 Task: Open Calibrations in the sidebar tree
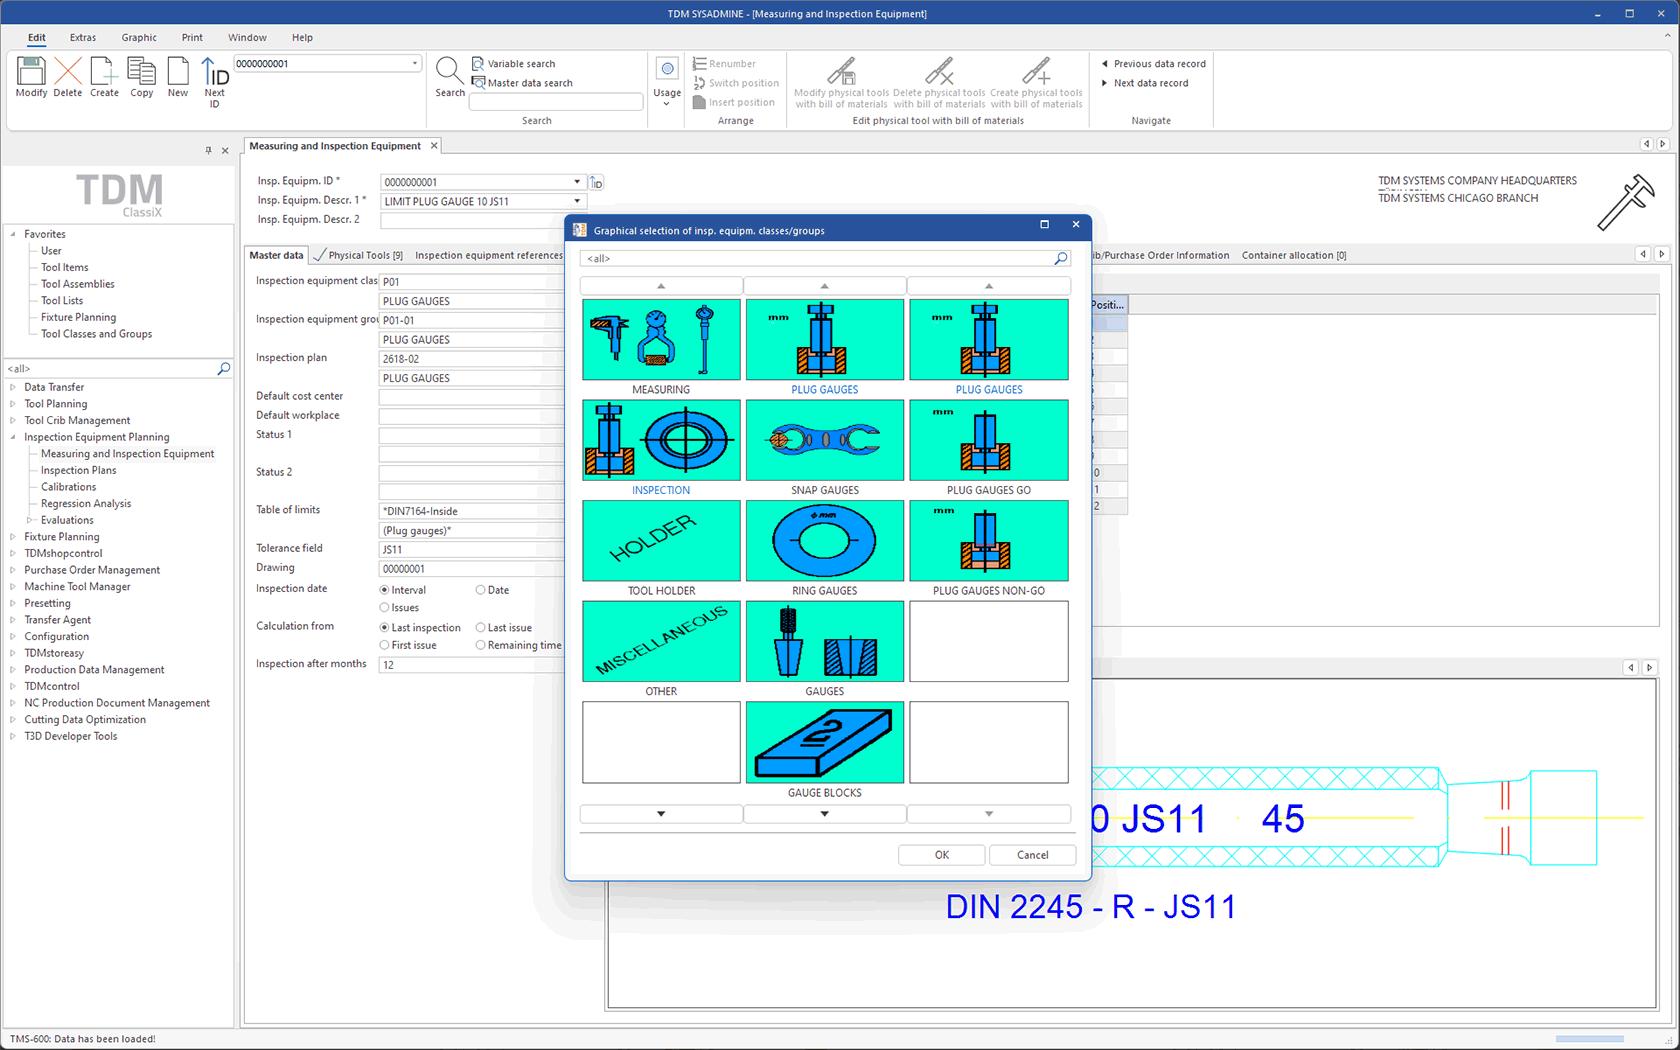(69, 487)
